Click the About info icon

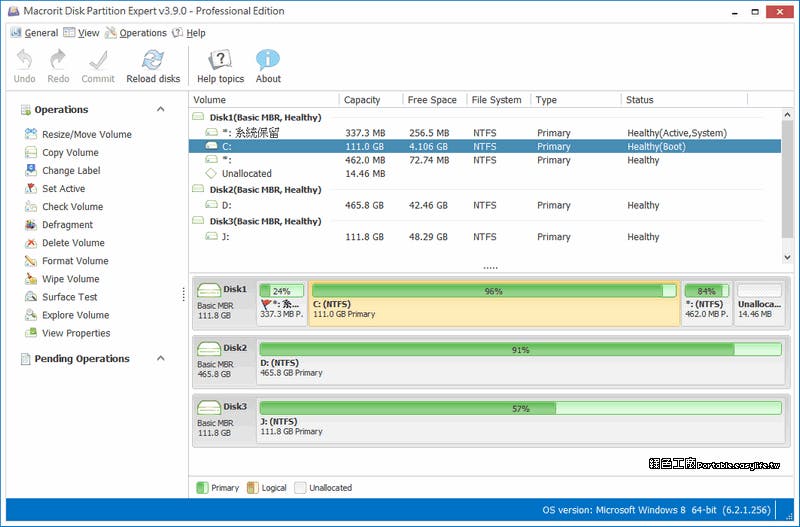click(x=268, y=60)
